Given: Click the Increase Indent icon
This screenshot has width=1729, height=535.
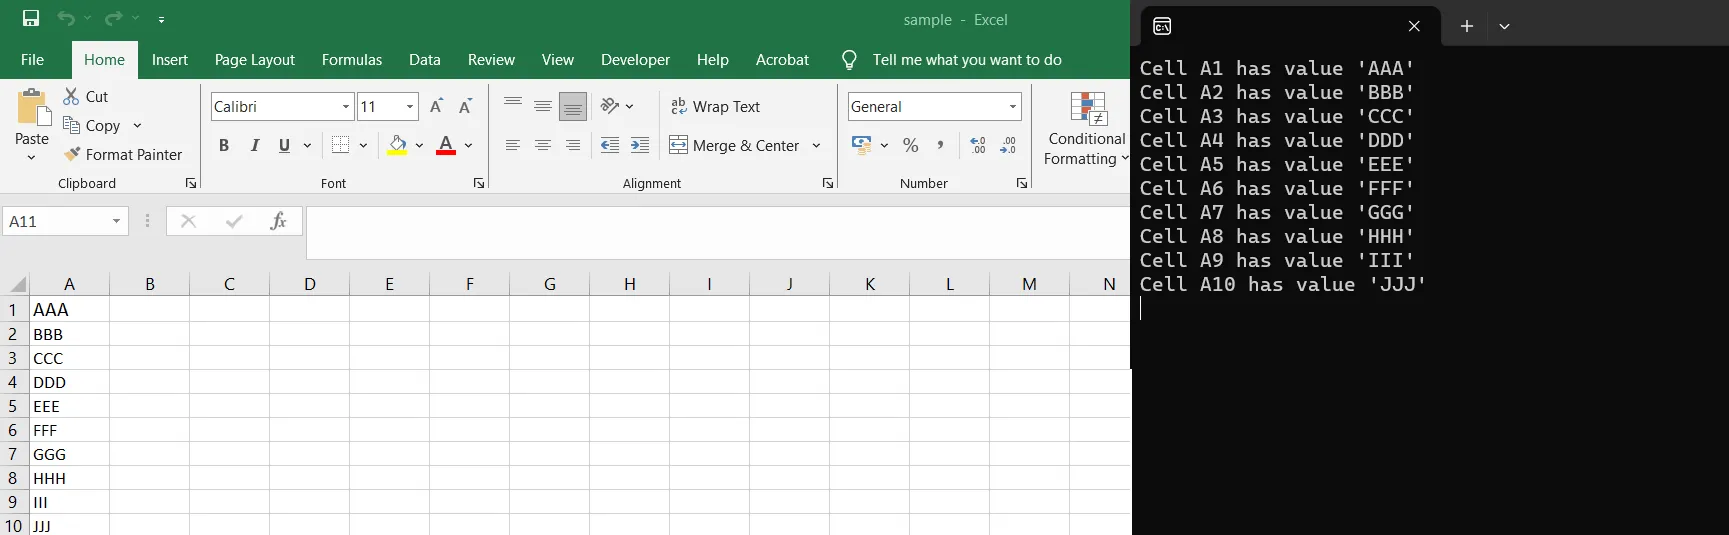Looking at the screenshot, I should 640,145.
